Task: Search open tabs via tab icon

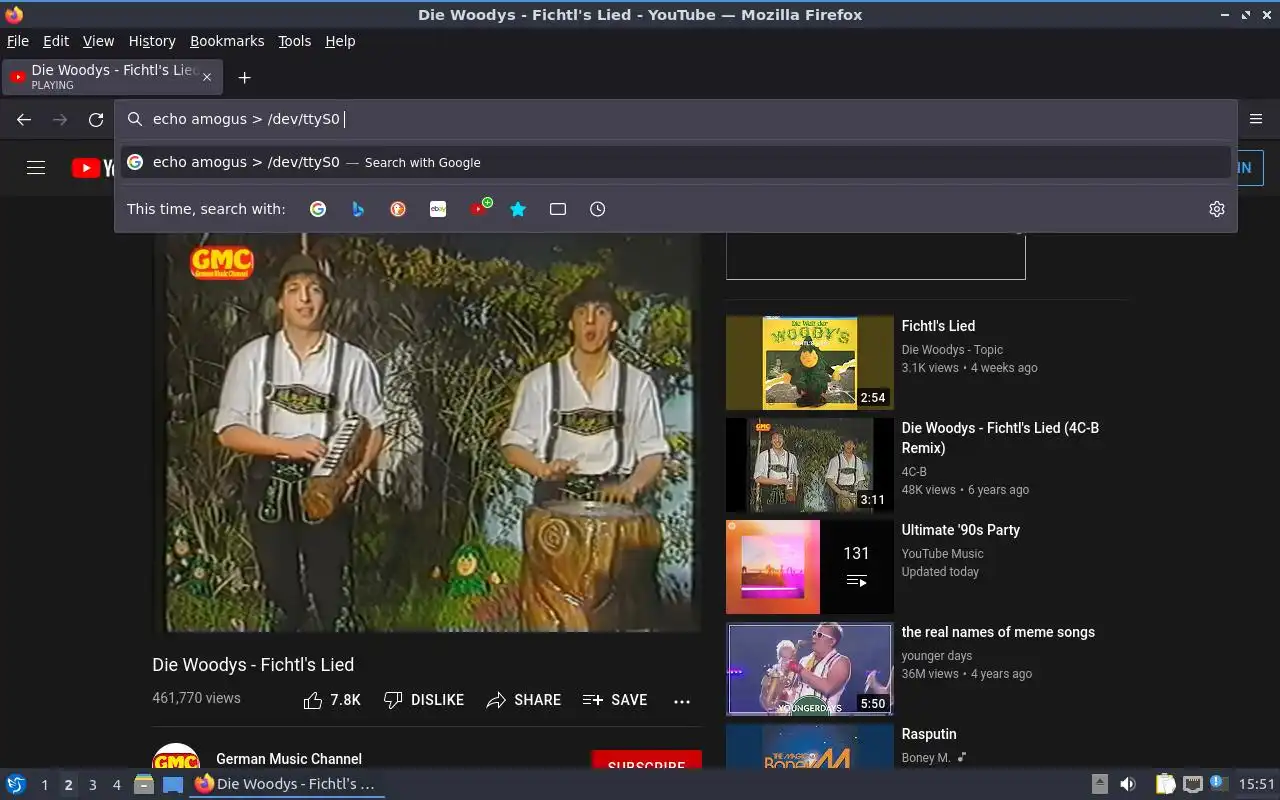Action: 558,209
